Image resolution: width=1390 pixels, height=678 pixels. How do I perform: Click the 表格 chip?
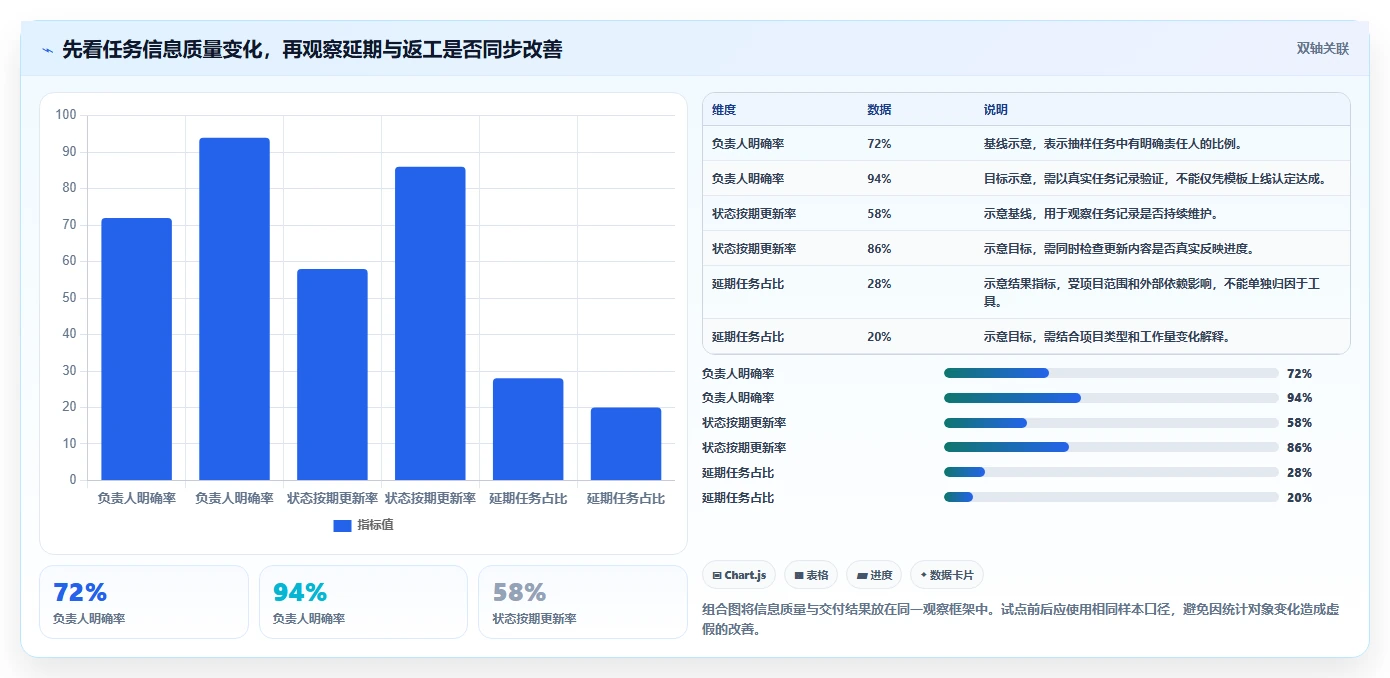[x=811, y=575]
